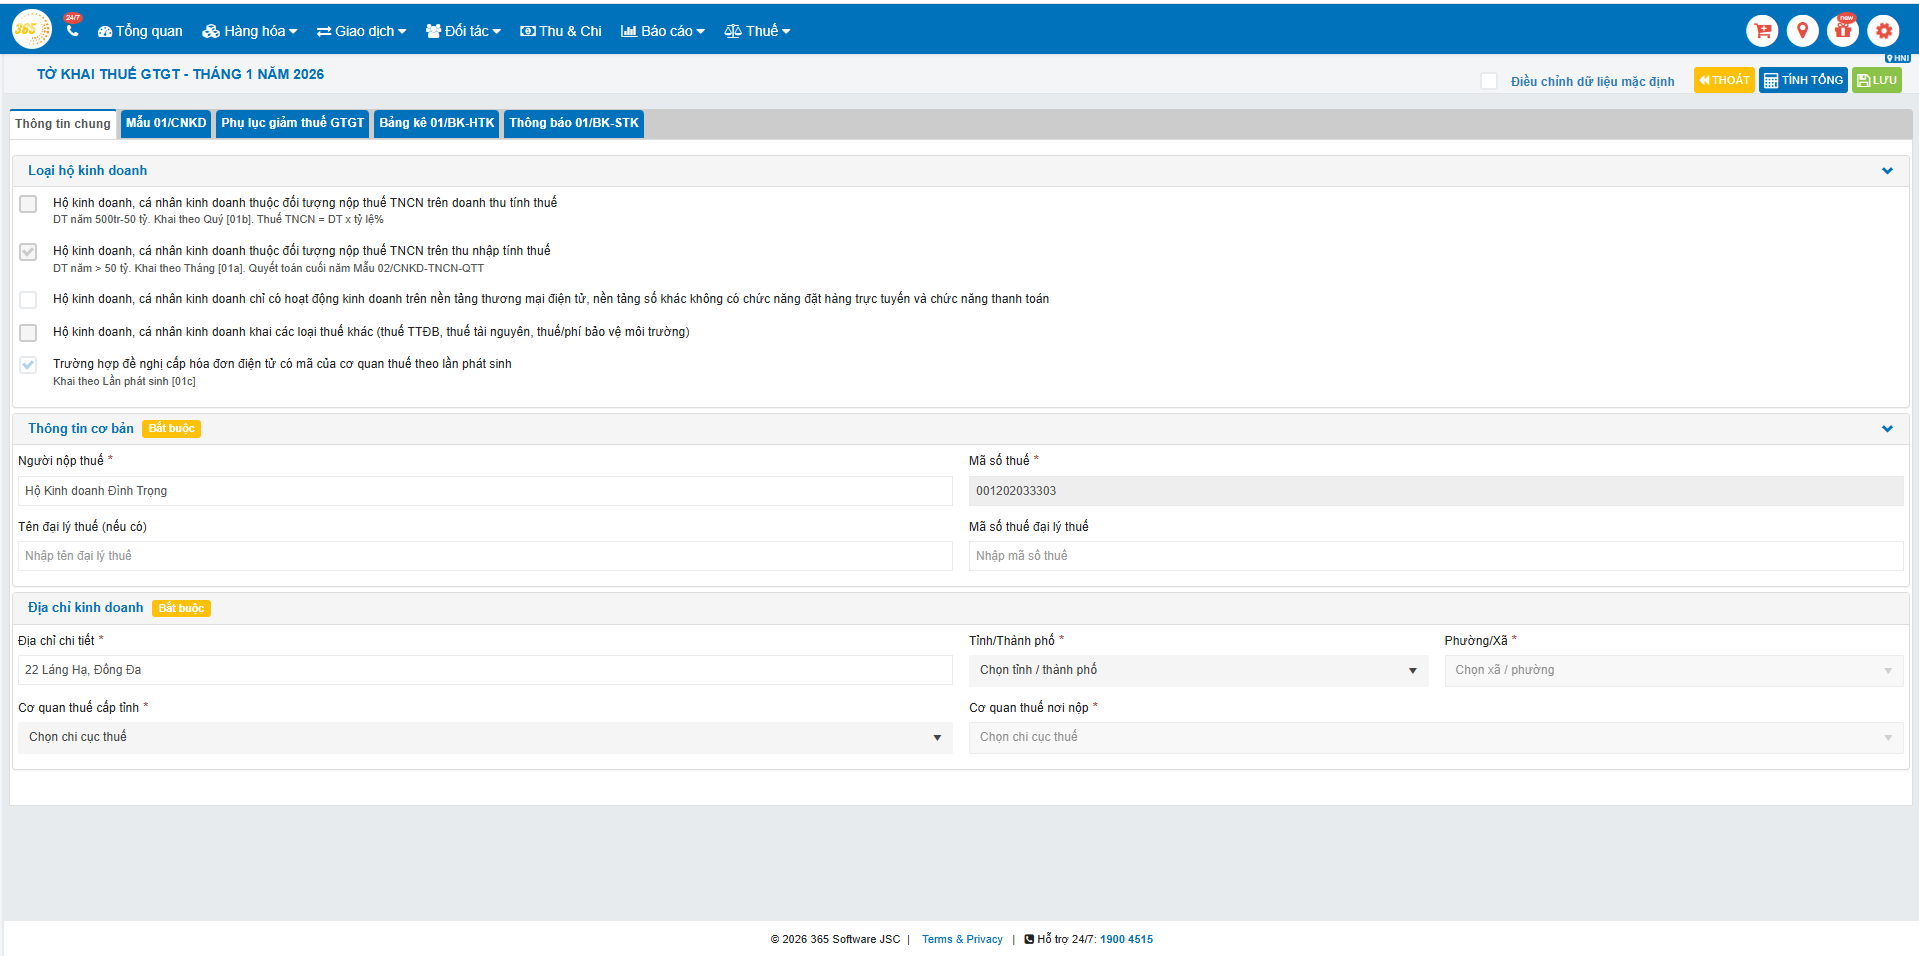The height and width of the screenshot is (956, 1919).
Task: Click the 365 logo icon
Action: pos(31,30)
